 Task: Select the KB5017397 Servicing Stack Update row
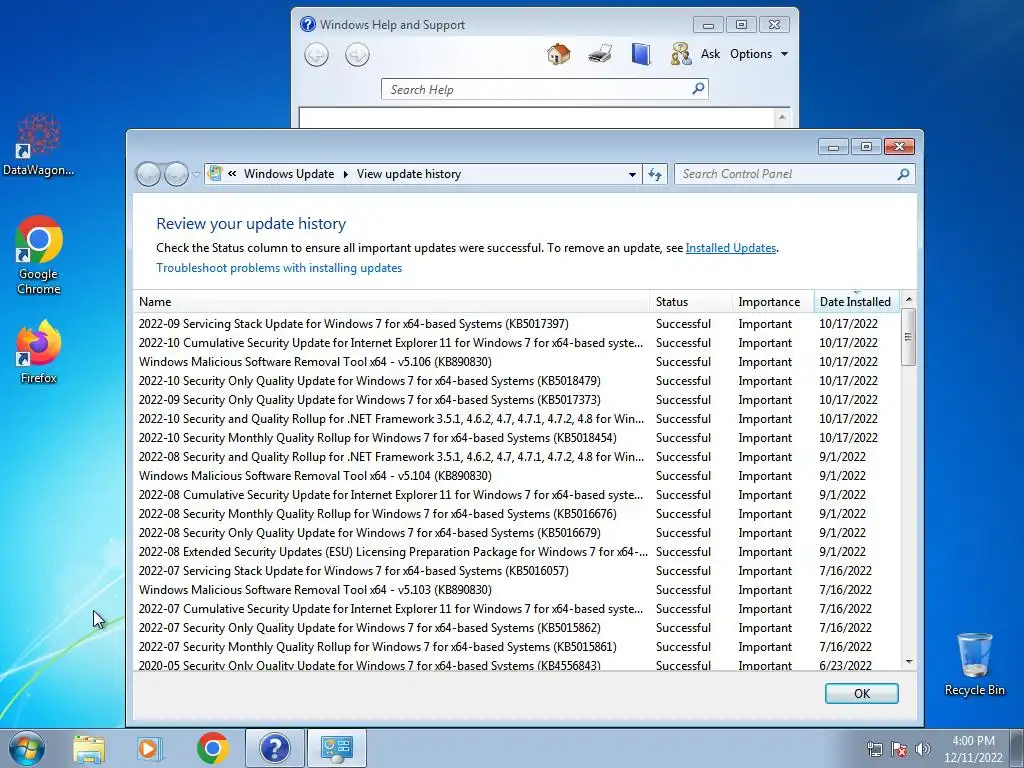(516, 324)
